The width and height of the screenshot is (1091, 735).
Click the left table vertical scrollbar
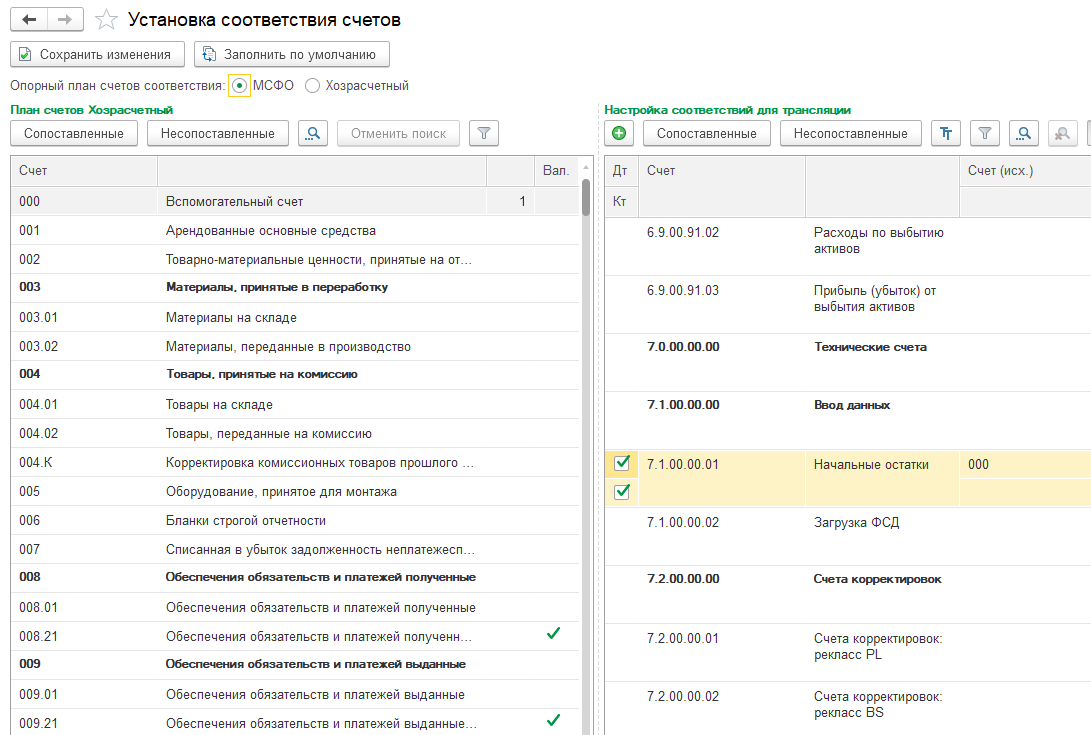pyautogui.click(x=585, y=198)
